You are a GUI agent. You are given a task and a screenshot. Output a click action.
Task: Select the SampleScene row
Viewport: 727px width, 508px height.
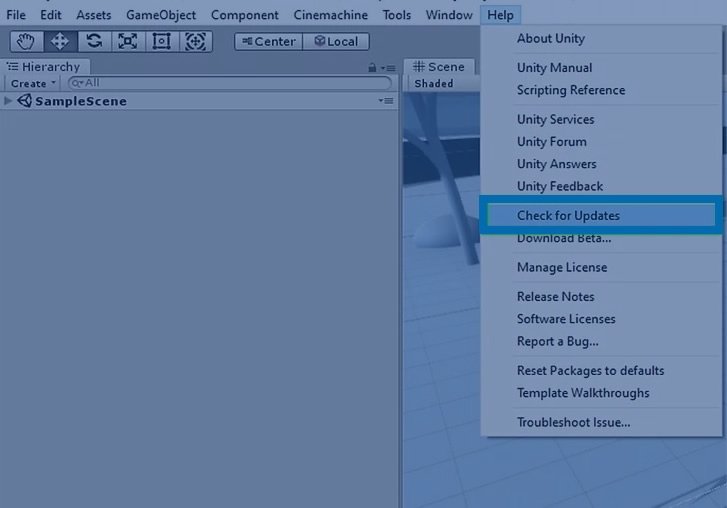pos(199,101)
